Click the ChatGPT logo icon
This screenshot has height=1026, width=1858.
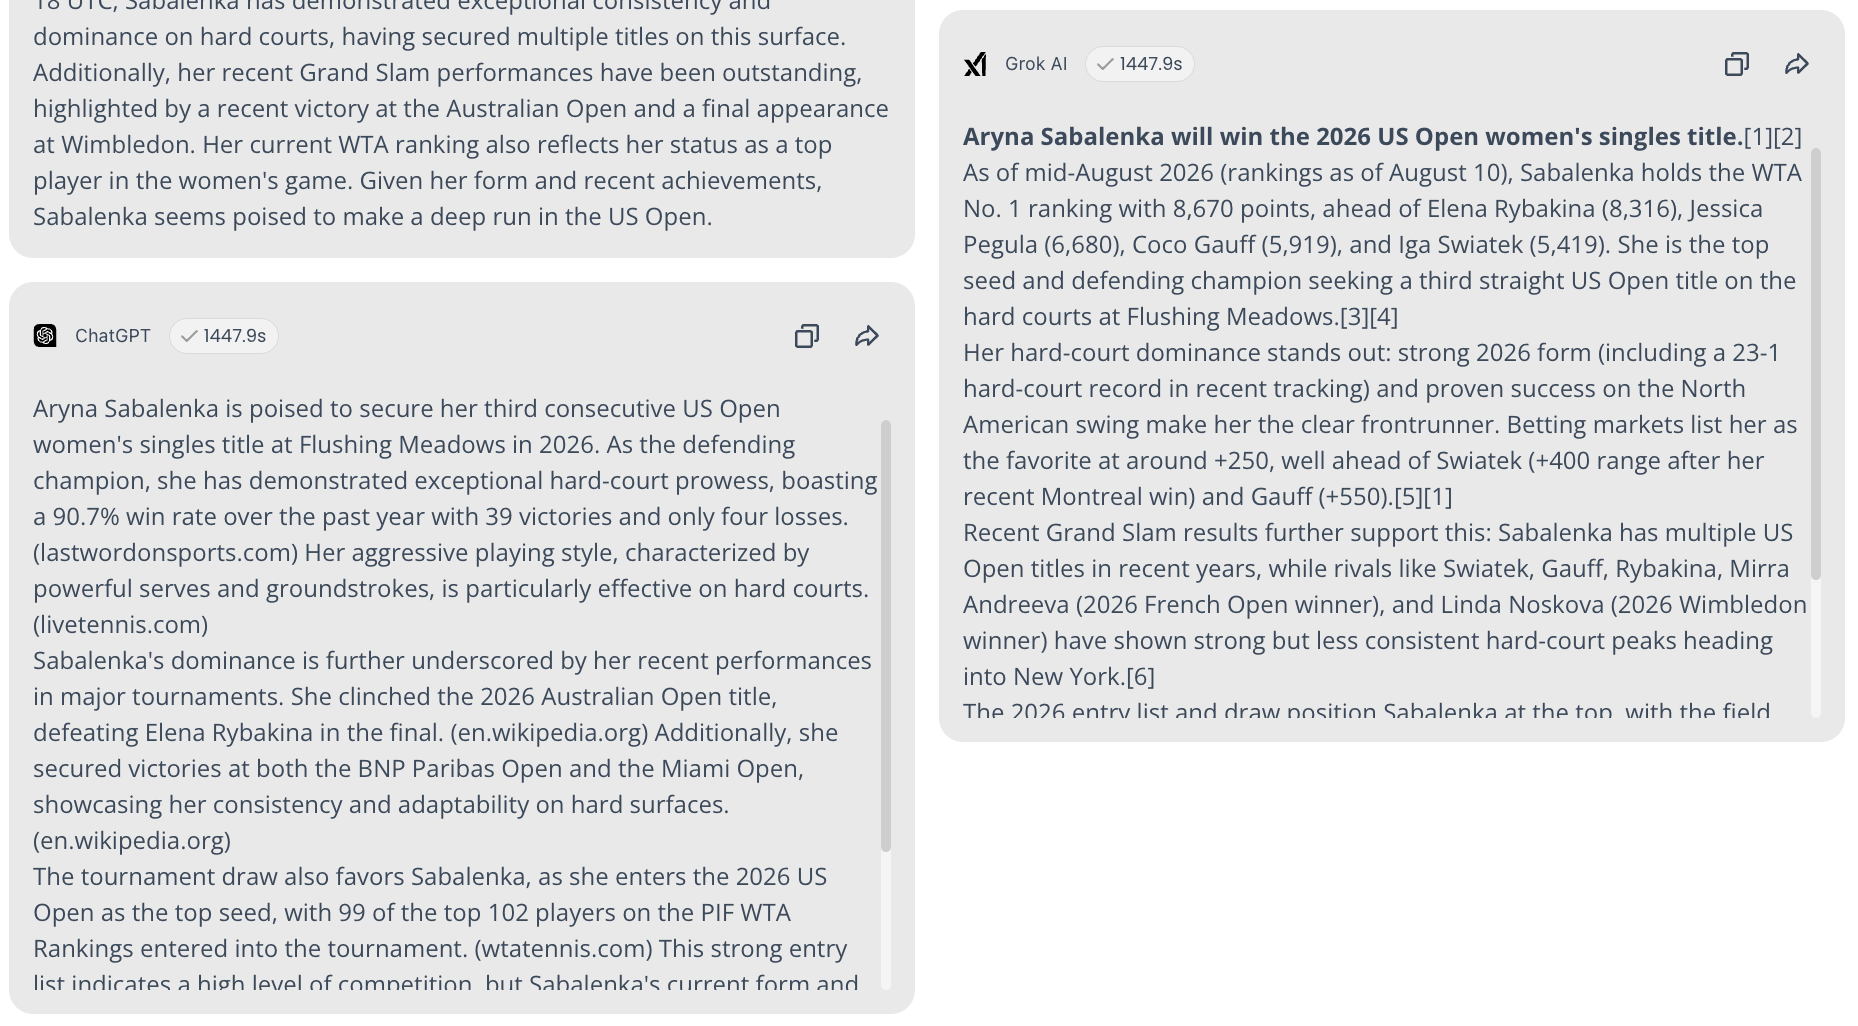(45, 336)
